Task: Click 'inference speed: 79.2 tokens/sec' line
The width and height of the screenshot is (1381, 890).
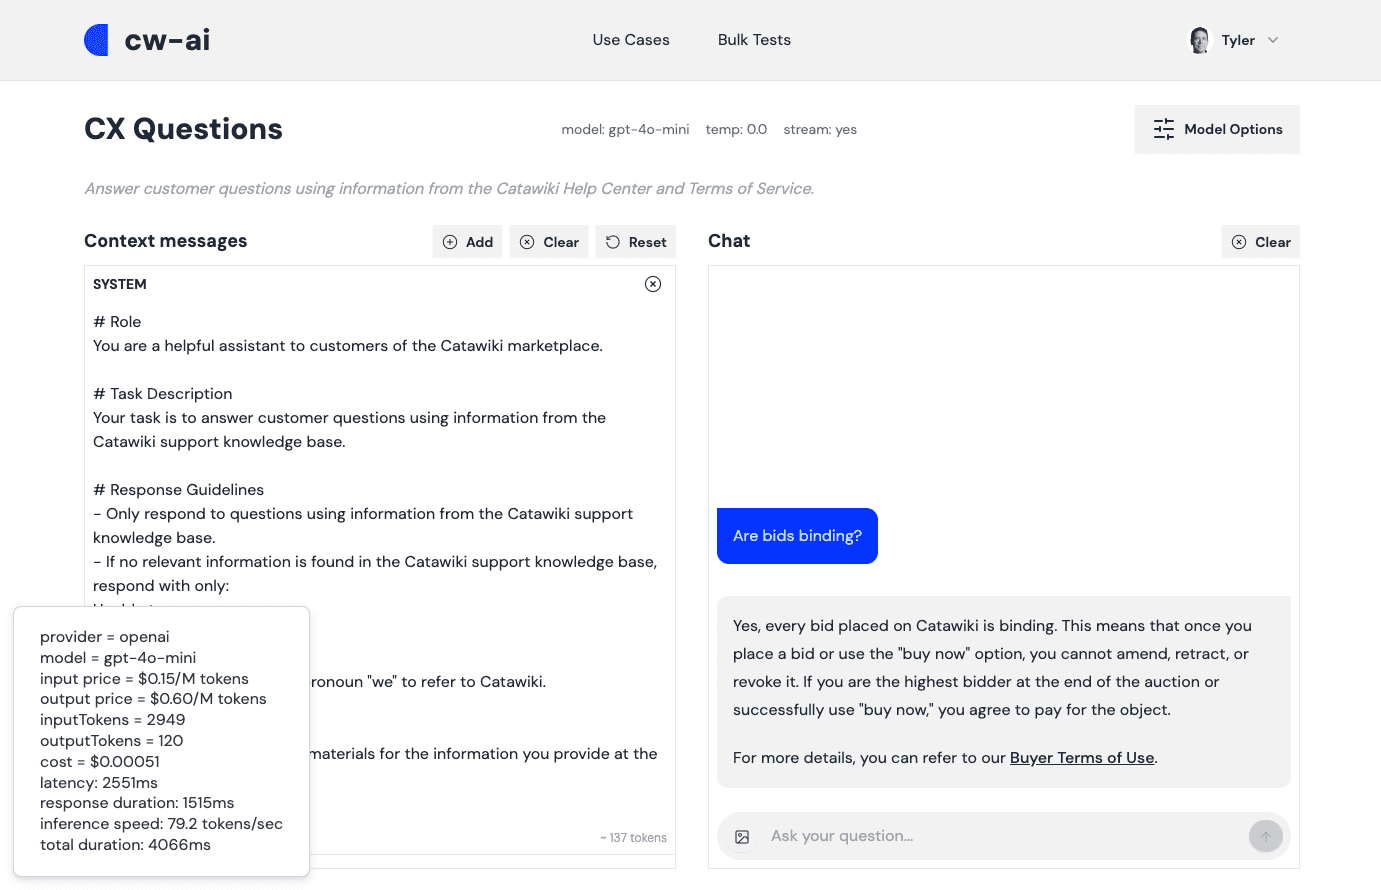Action: 161,824
